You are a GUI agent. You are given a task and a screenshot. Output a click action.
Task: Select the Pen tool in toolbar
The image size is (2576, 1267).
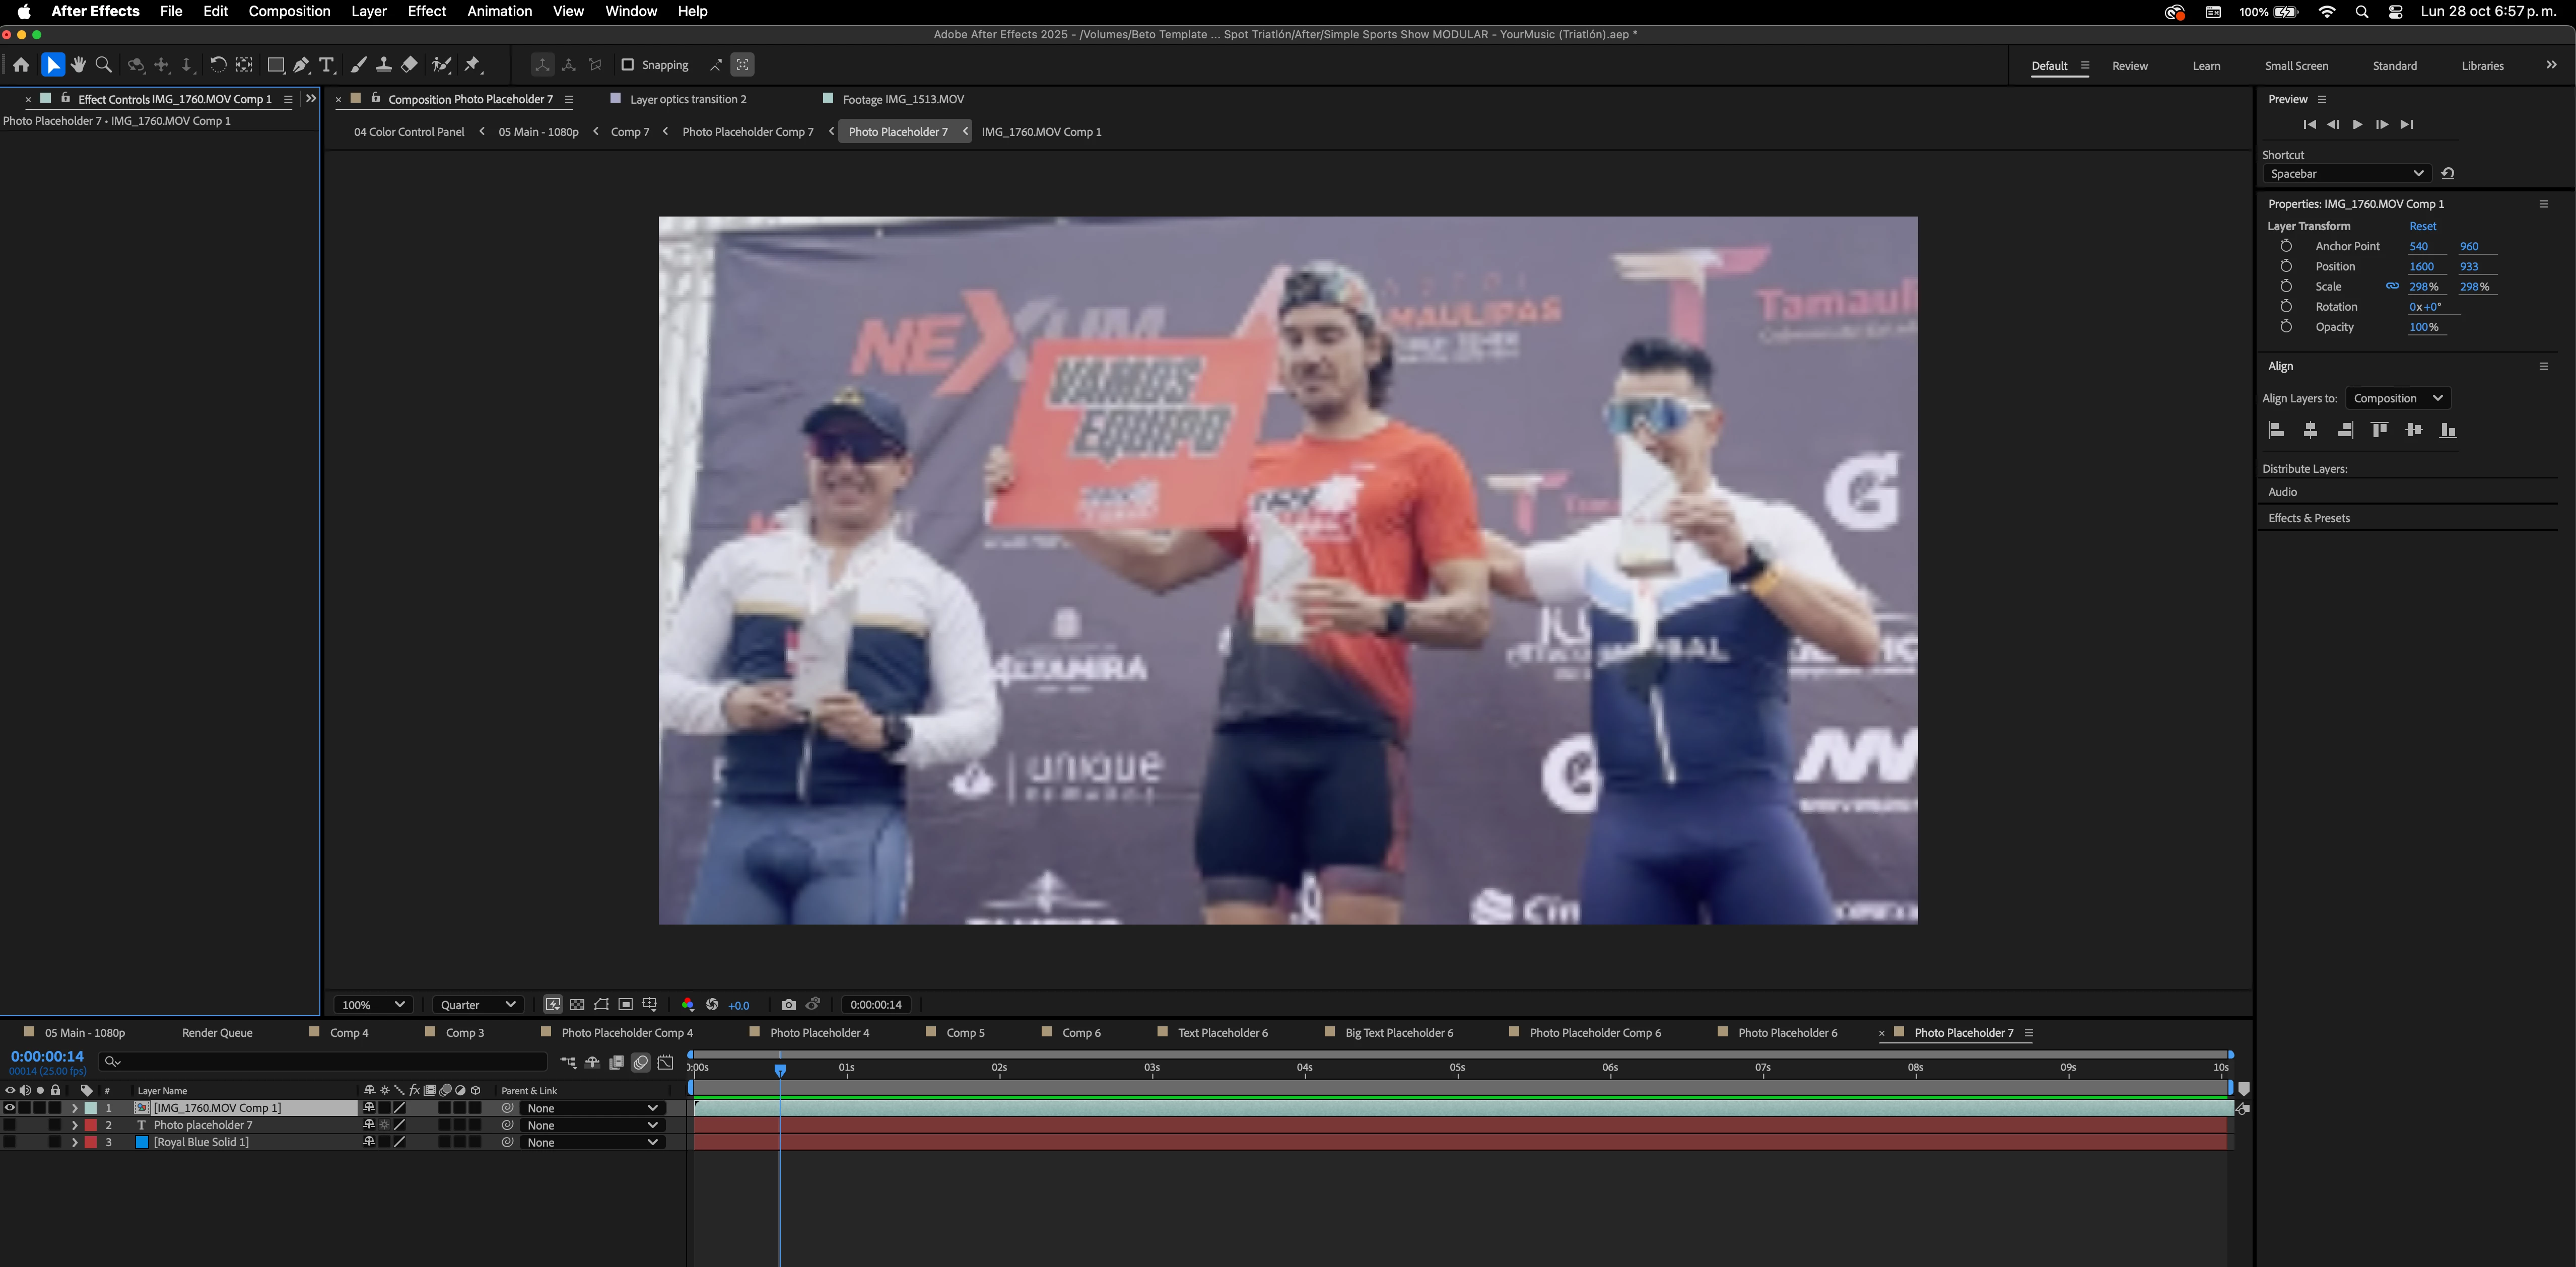[301, 65]
